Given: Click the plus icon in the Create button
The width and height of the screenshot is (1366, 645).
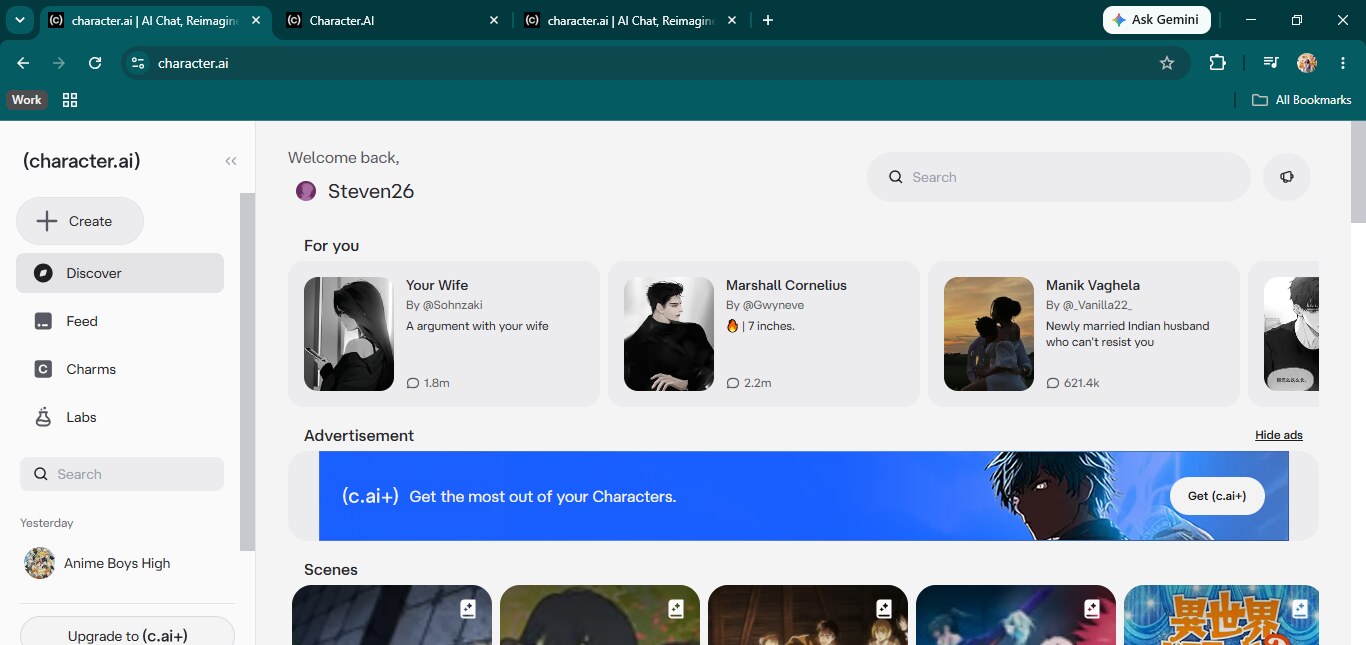Looking at the screenshot, I should click(x=46, y=221).
